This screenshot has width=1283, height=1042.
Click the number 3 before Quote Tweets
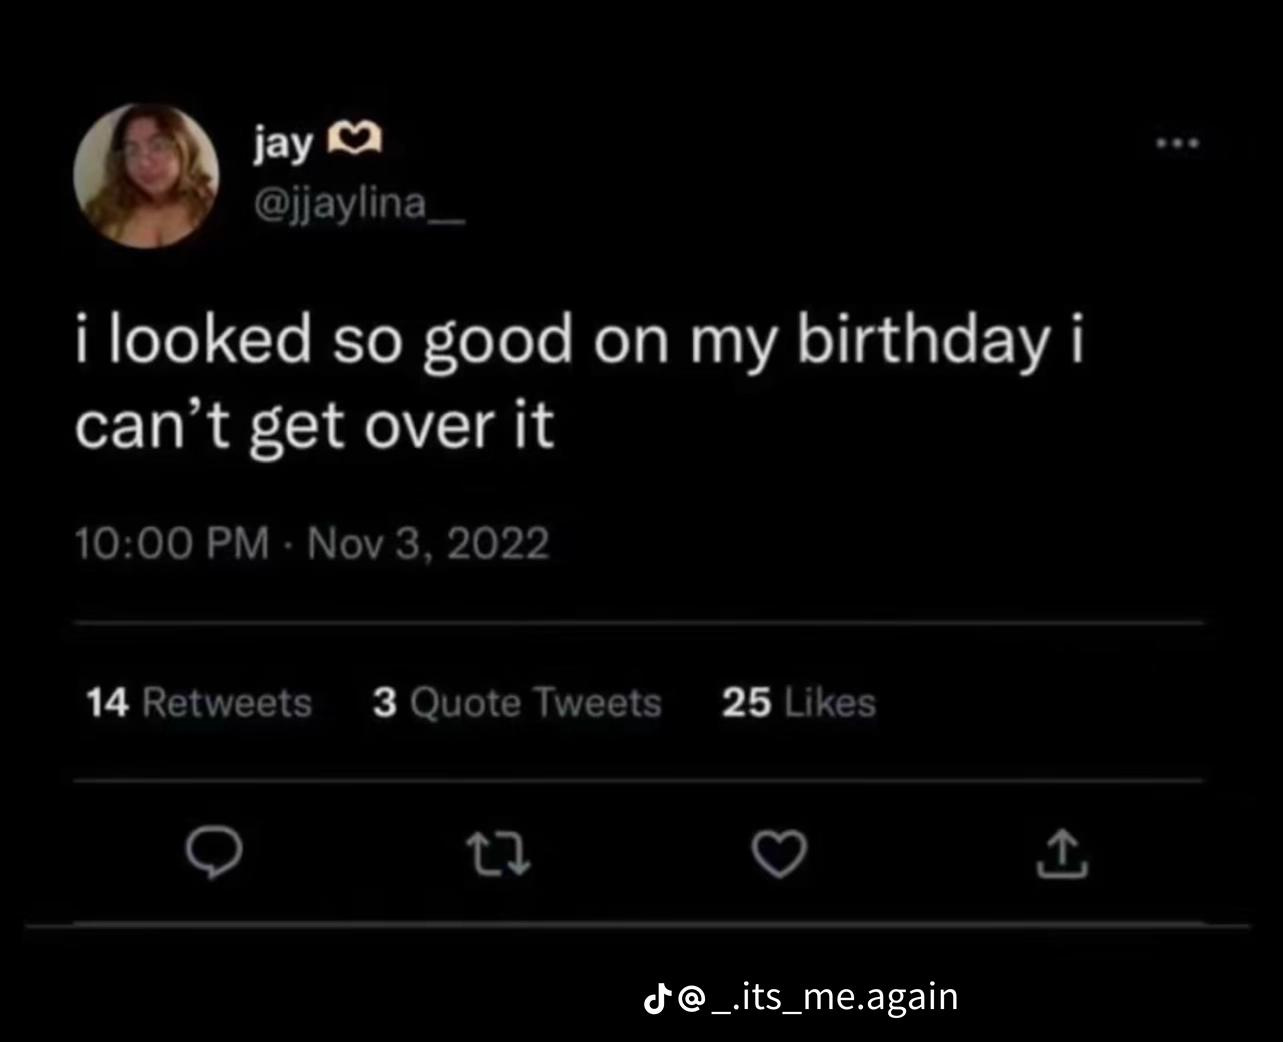point(385,702)
